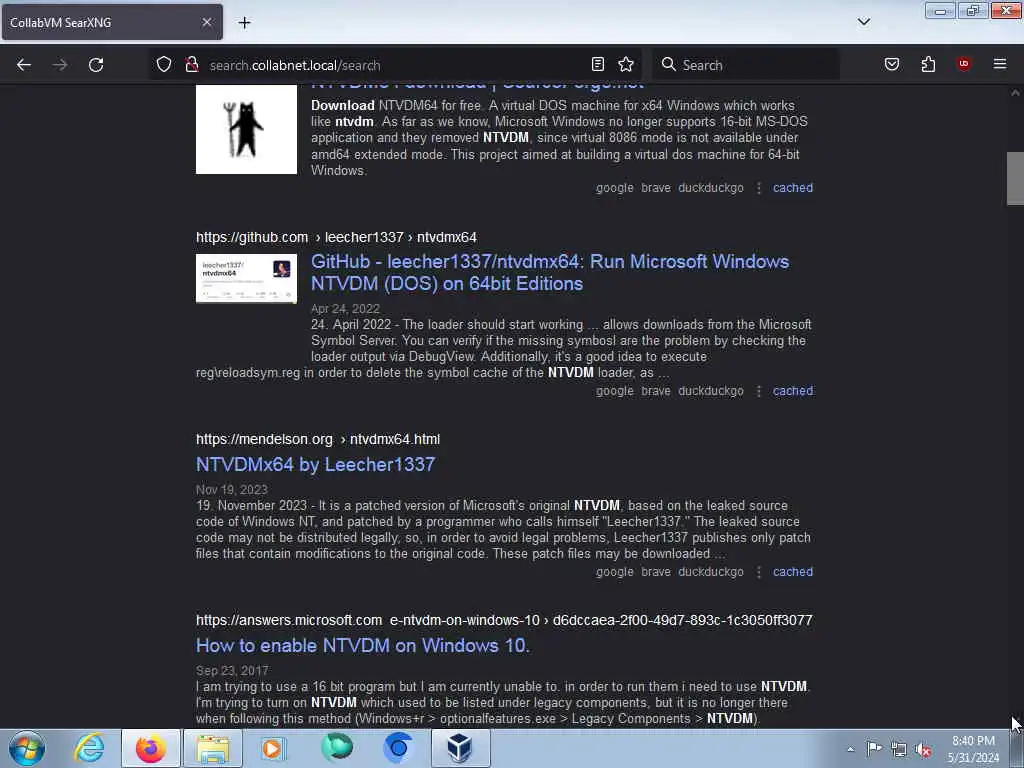
Task: Click the insecure connection padlock icon
Action: 192,64
